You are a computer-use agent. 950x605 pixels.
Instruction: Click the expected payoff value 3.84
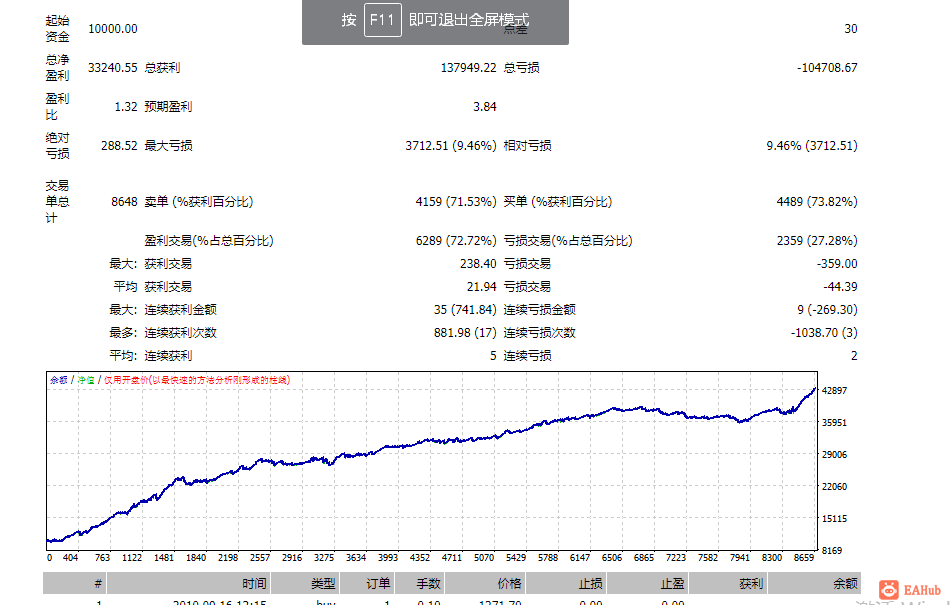485,107
